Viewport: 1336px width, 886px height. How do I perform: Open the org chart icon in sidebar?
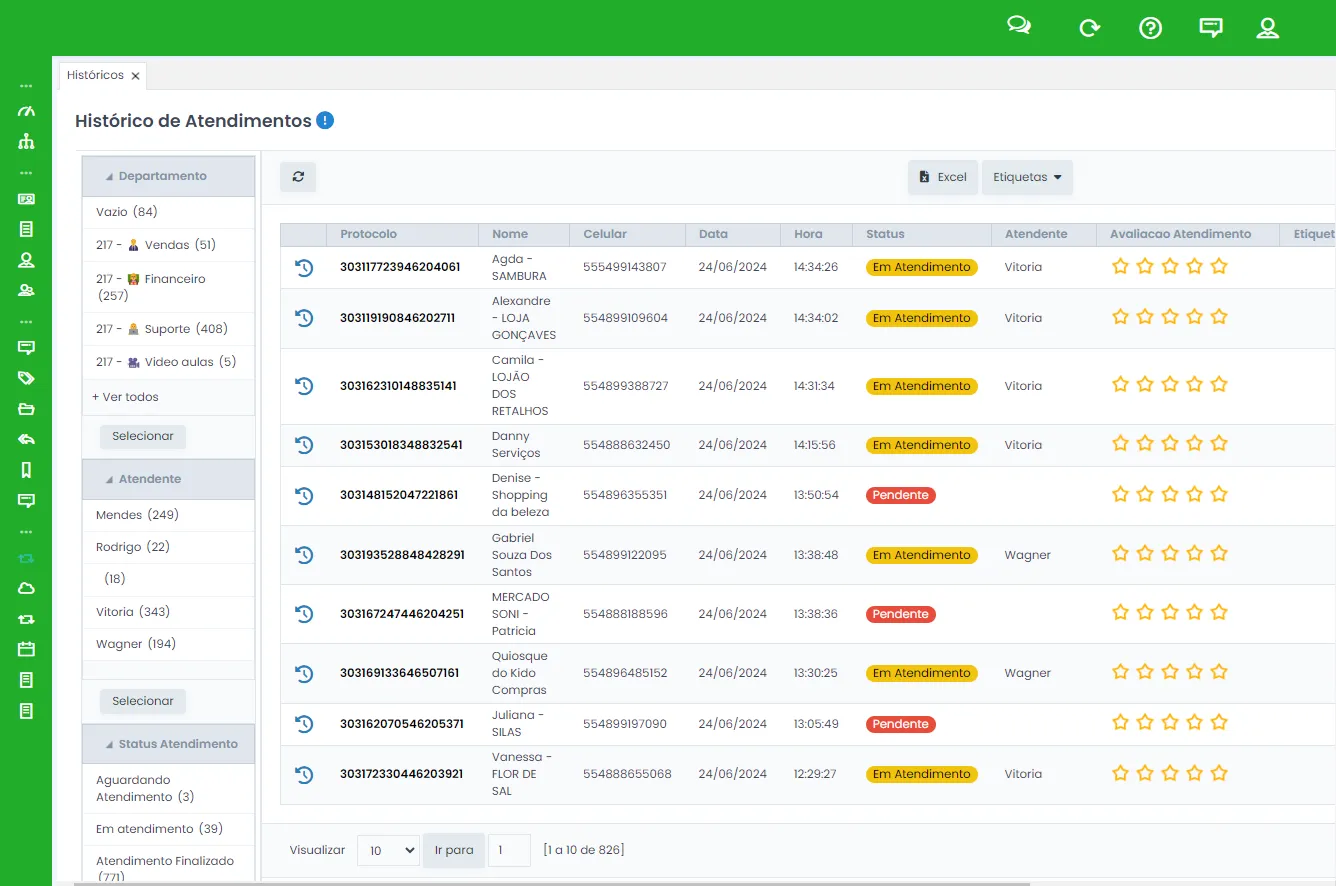[26, 142]
